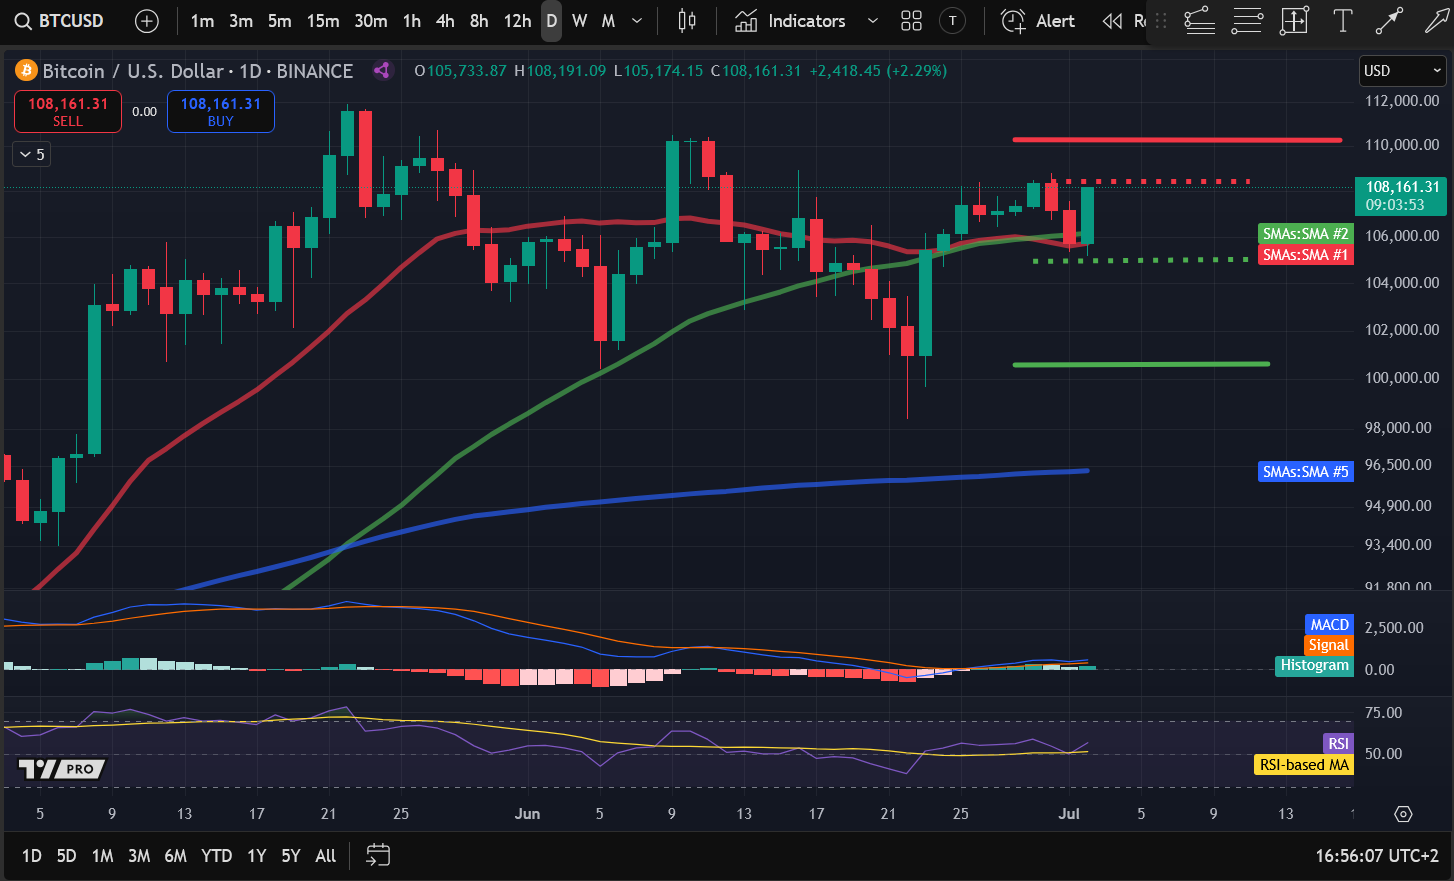
Task: Select the Text tool
Action: tap(1343, 21)
